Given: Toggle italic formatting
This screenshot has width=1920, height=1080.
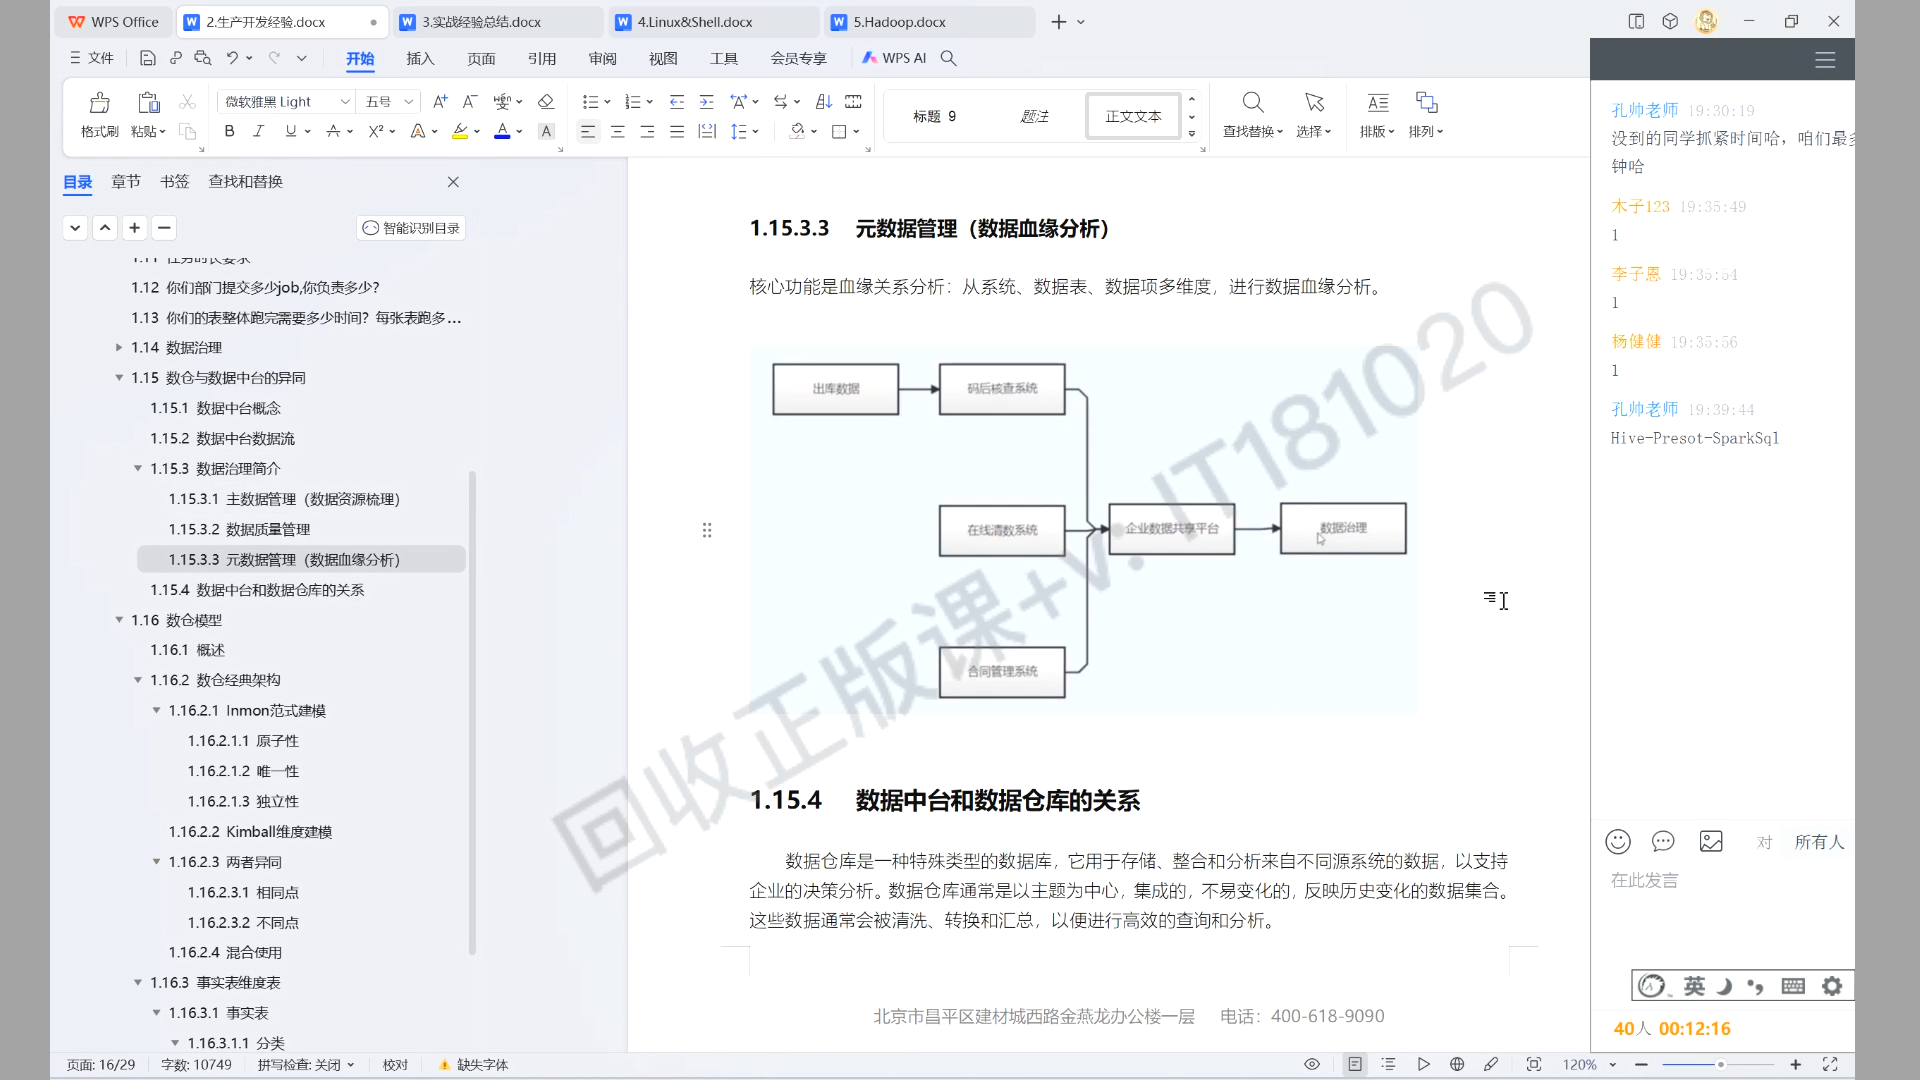Looking at the screenshot, I should (258, 131).
